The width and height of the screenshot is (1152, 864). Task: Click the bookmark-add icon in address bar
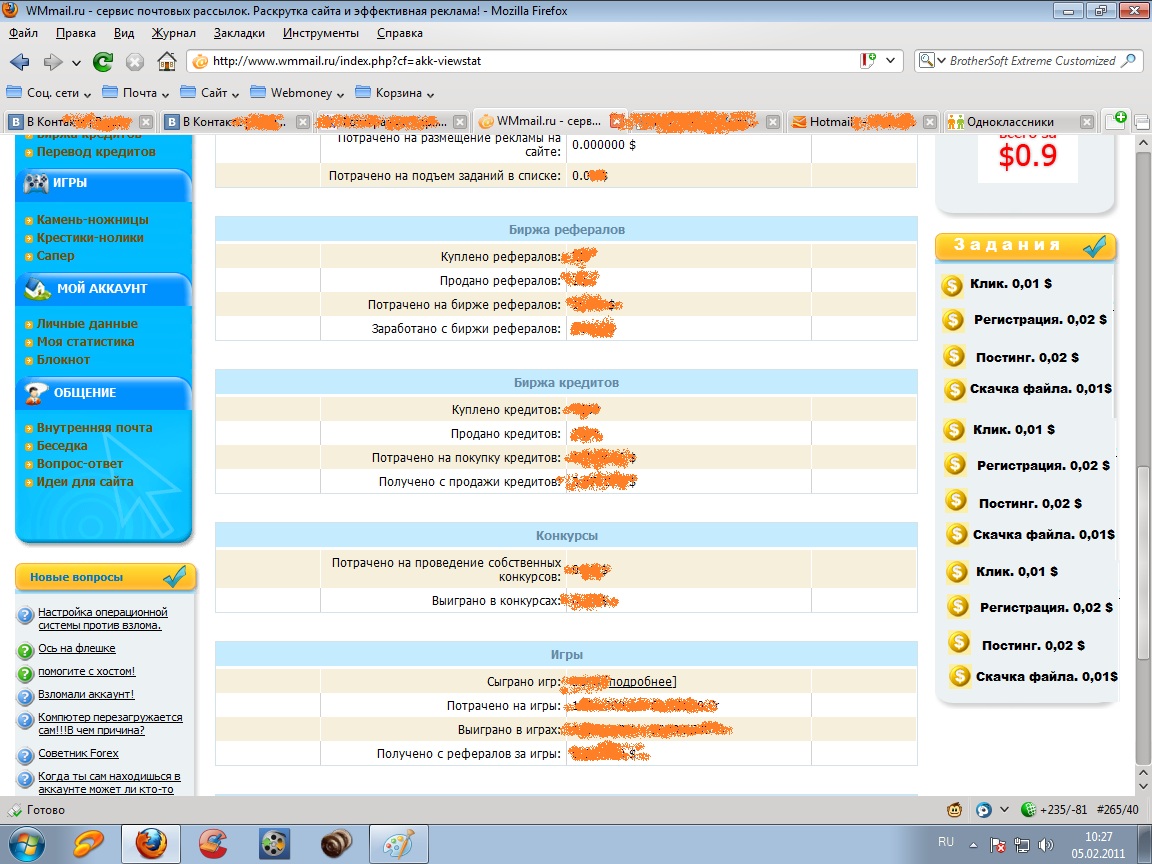[x=868, y=61]
